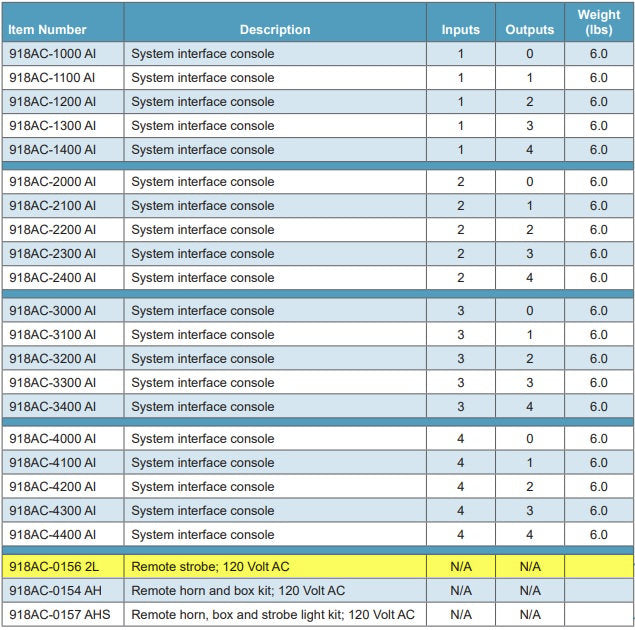Select the Outputs column header
This screenshot has height=630, width=635.
(x=529, y=30)
